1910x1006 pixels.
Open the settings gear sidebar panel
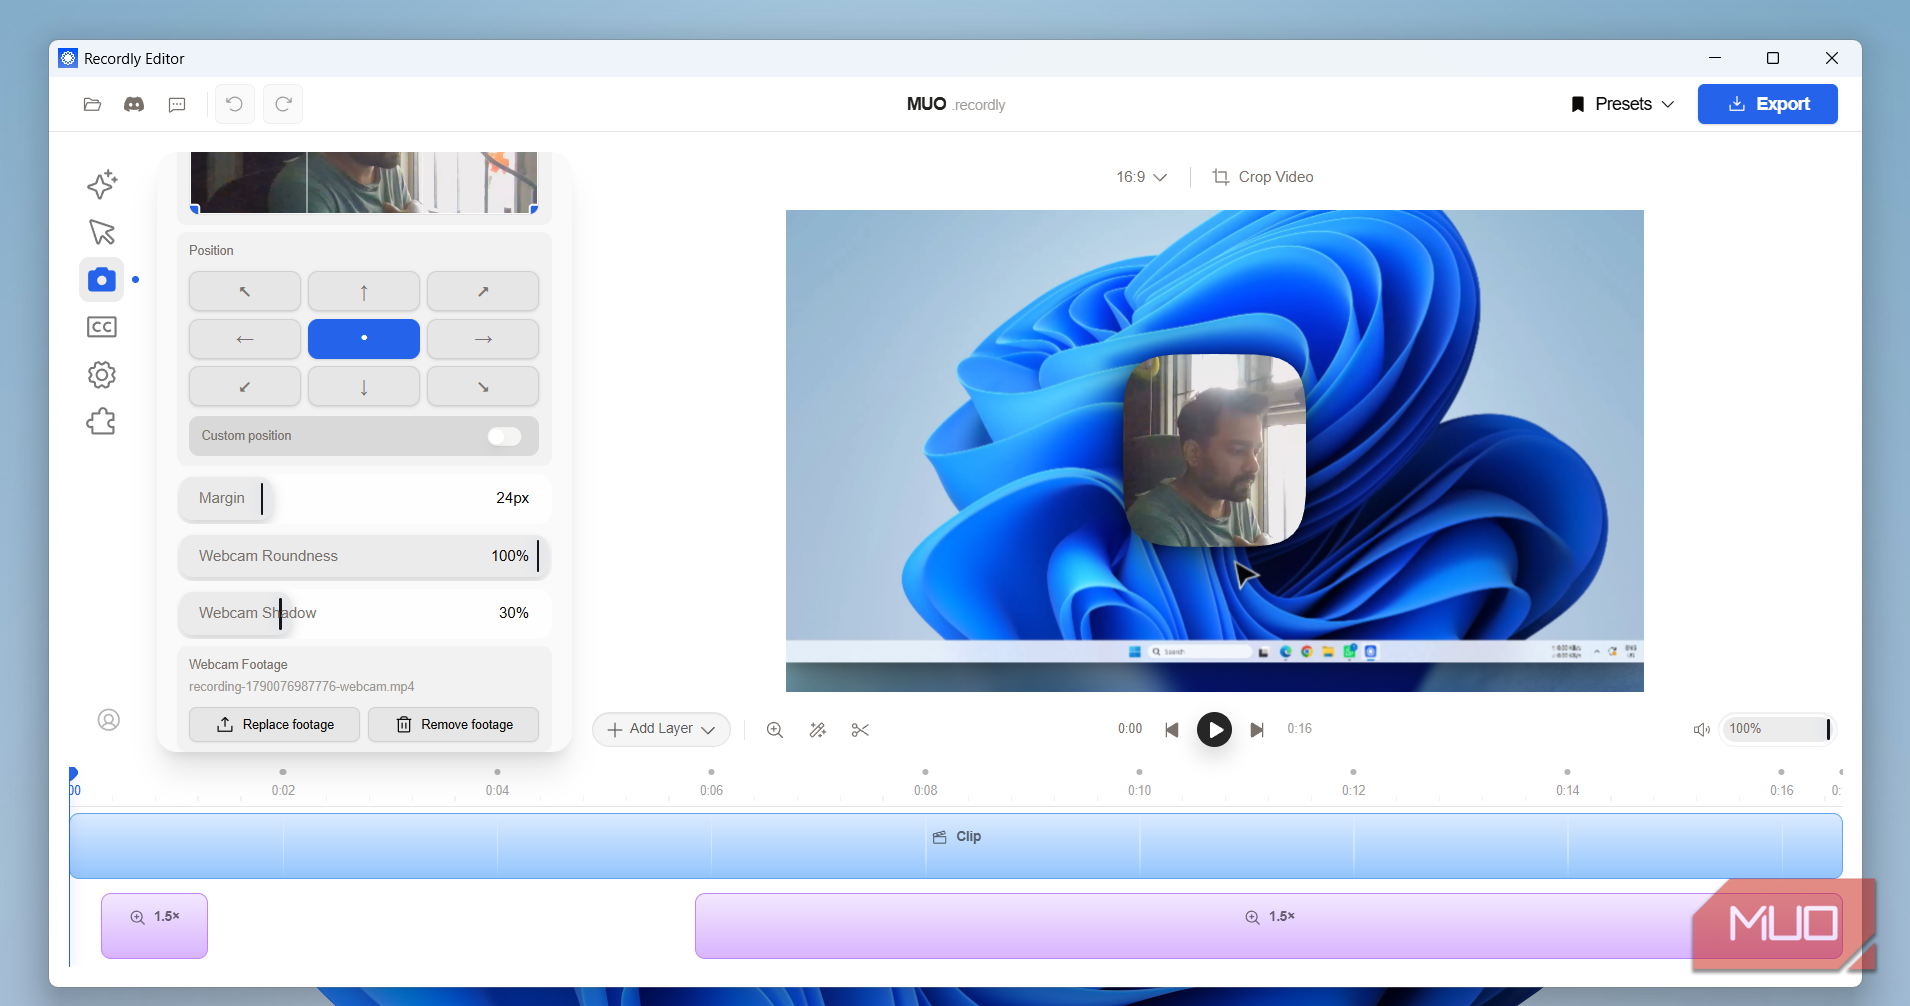pos(102,375)
